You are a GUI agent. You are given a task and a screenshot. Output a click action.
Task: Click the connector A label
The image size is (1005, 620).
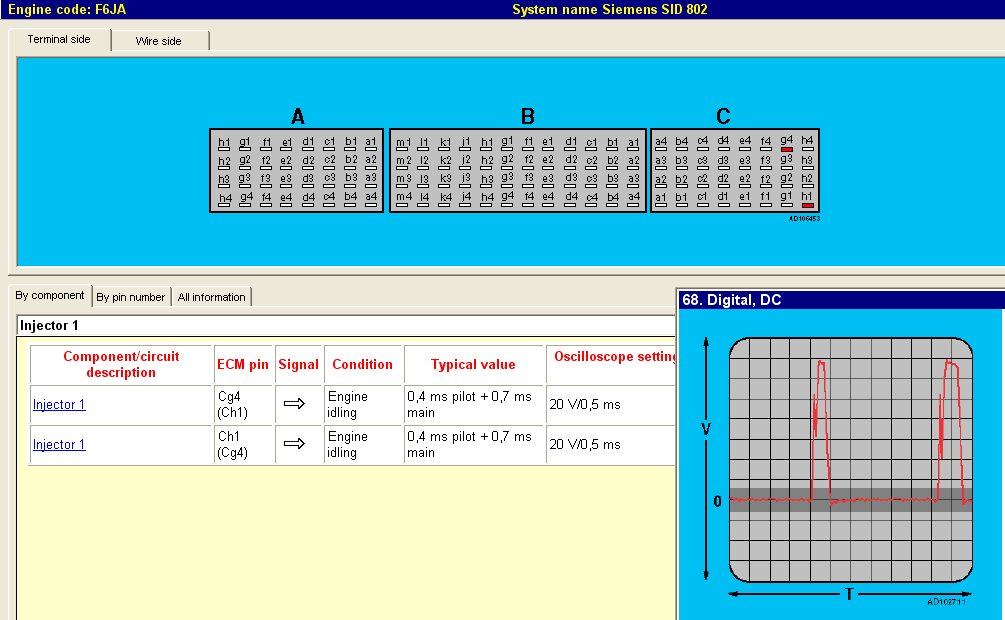[x=297, y=117]
